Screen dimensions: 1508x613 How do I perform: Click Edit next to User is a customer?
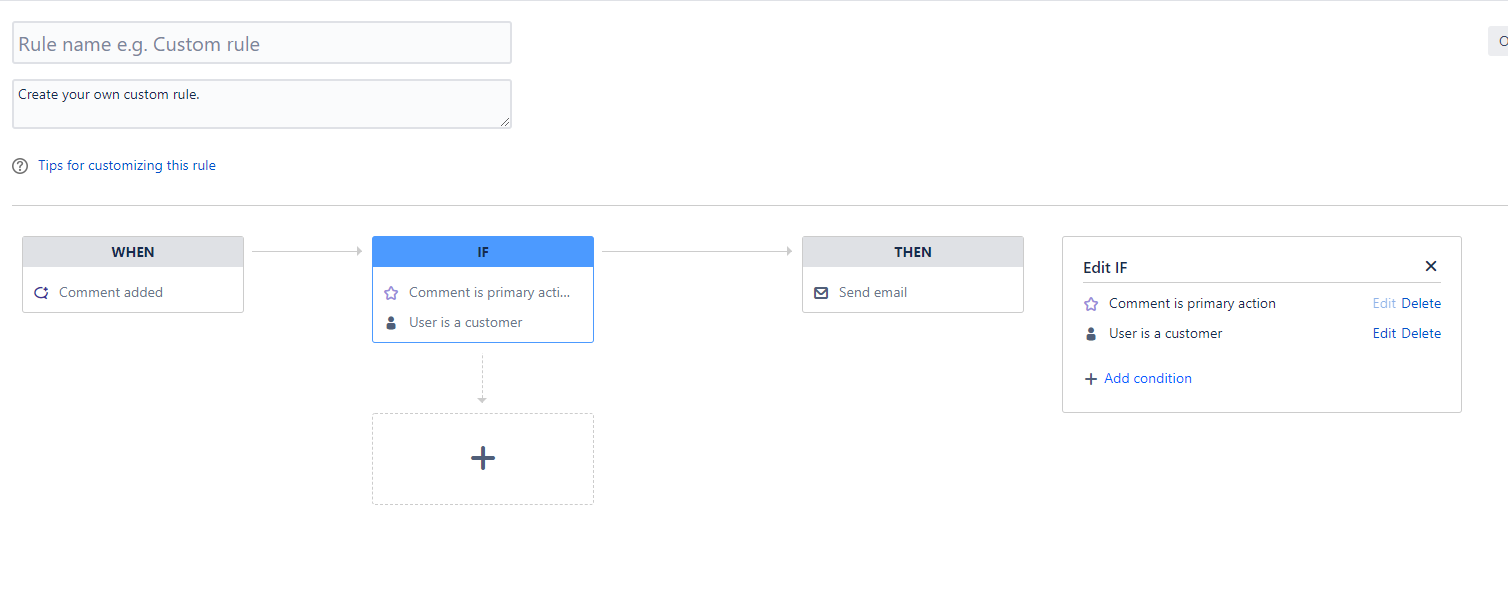coord(1384,333)
